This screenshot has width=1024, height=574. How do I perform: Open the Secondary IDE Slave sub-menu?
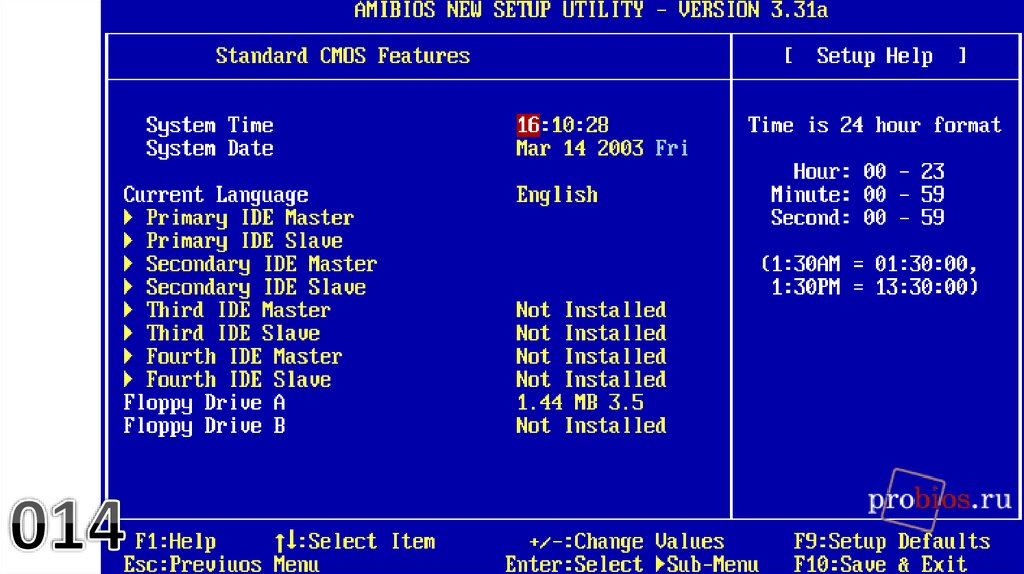pos(256,287)
